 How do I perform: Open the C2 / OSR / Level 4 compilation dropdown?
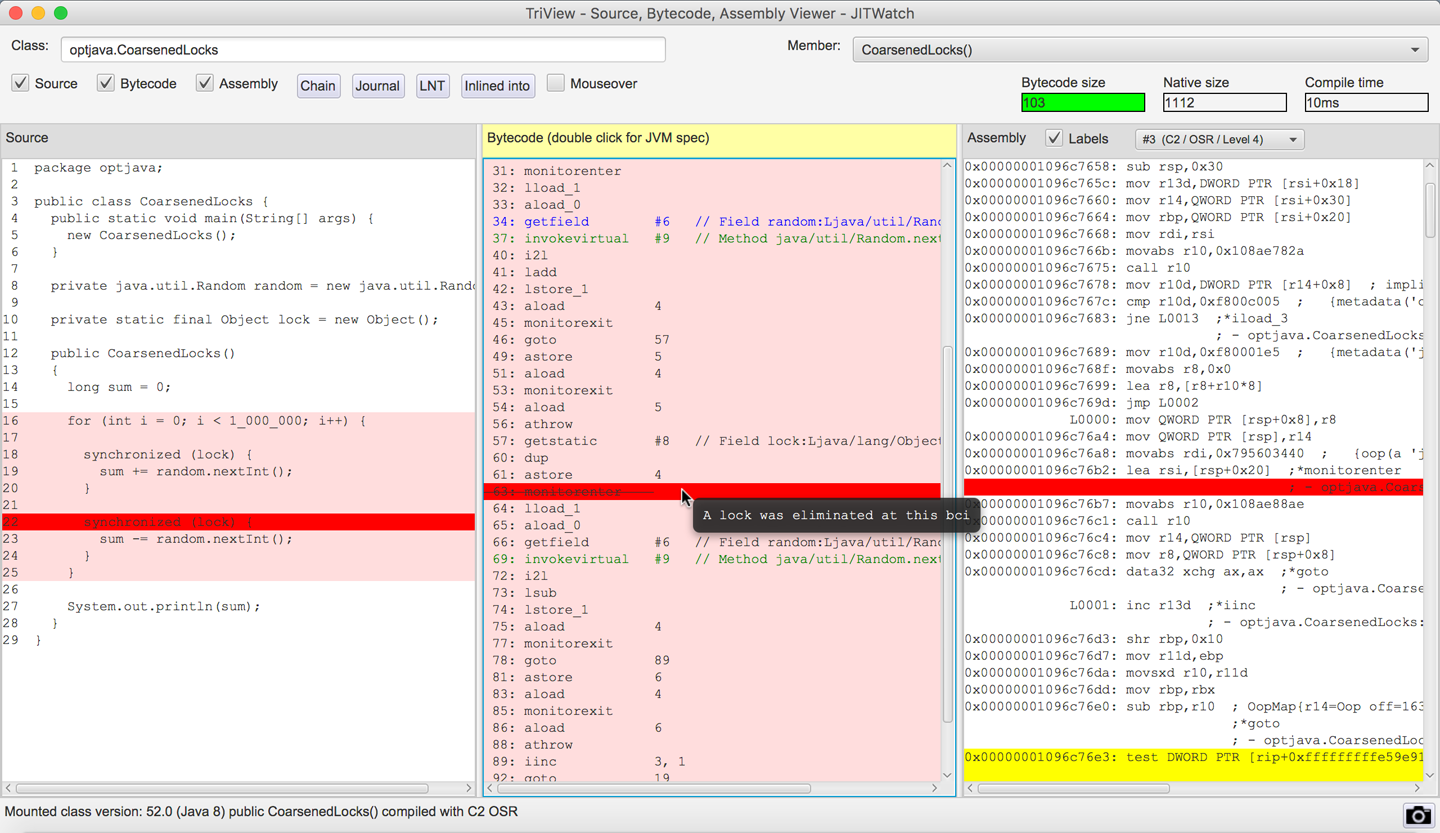(x=1219, y=139)
